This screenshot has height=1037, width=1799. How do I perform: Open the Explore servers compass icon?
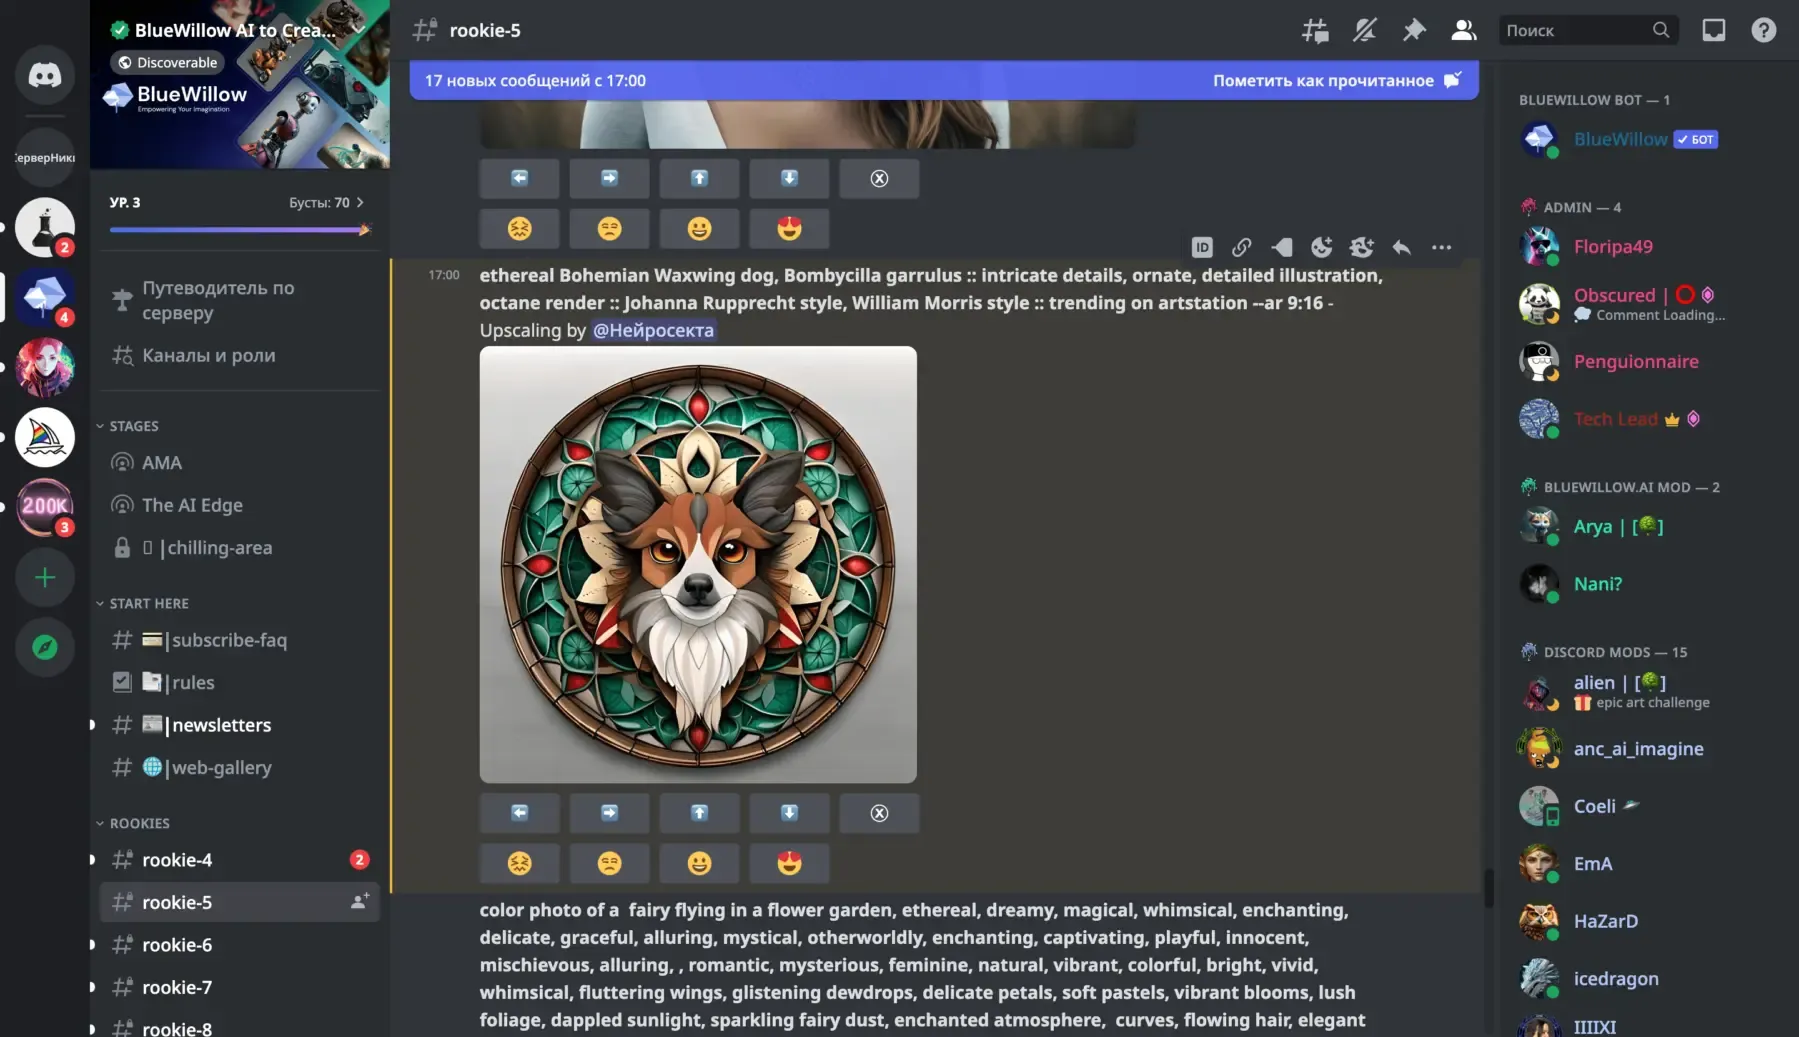45,648
